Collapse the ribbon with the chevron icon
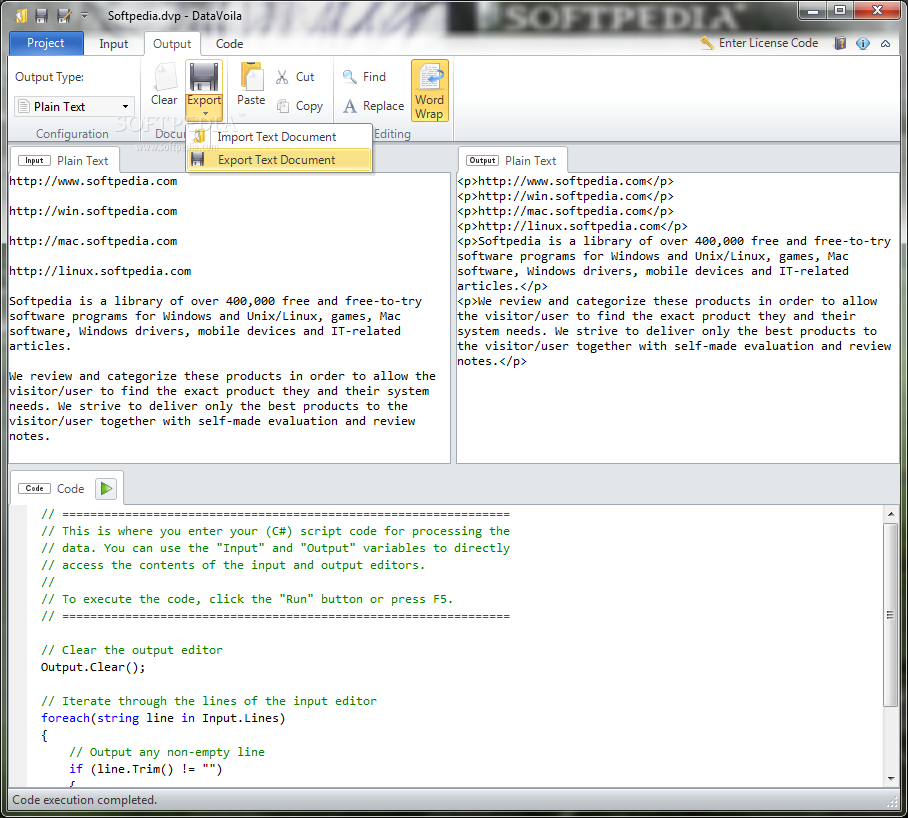Screen dimensions: 908x818 885,43
